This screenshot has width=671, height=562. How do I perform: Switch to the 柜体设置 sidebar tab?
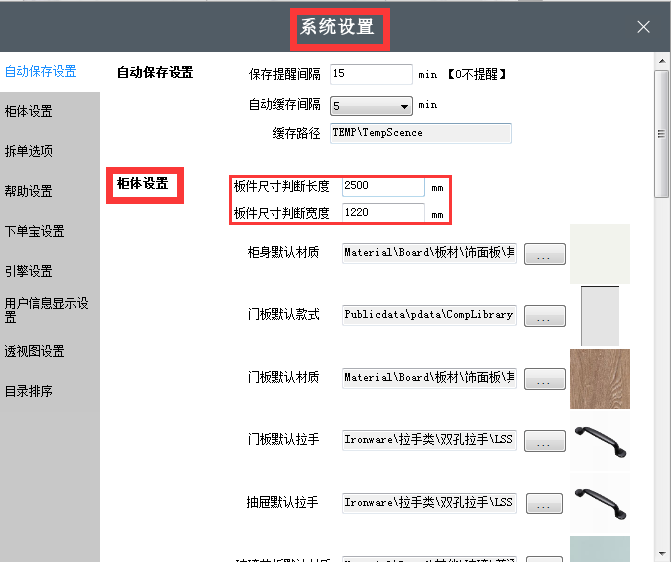[29, 111]
